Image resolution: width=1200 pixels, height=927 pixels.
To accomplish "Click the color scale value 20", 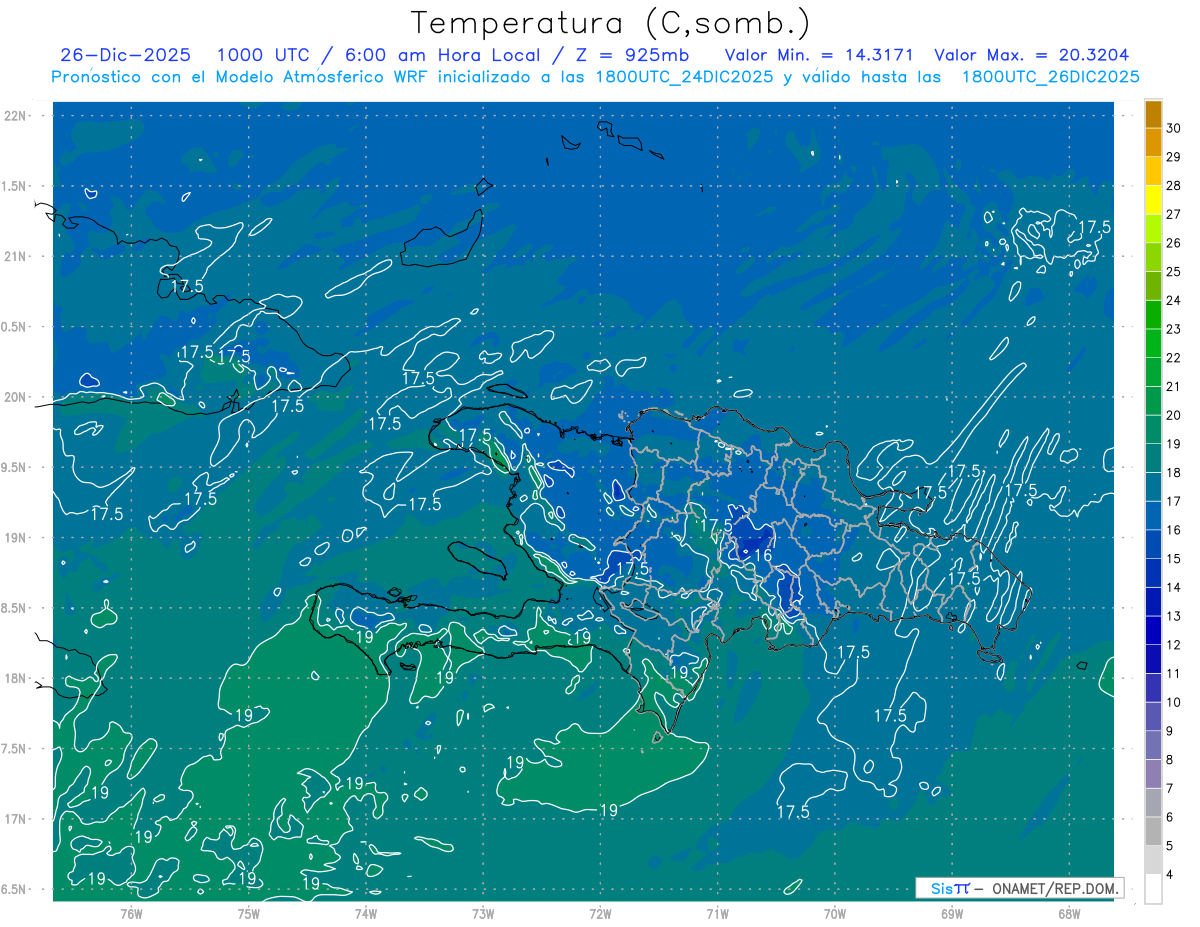I will 1174,415.
